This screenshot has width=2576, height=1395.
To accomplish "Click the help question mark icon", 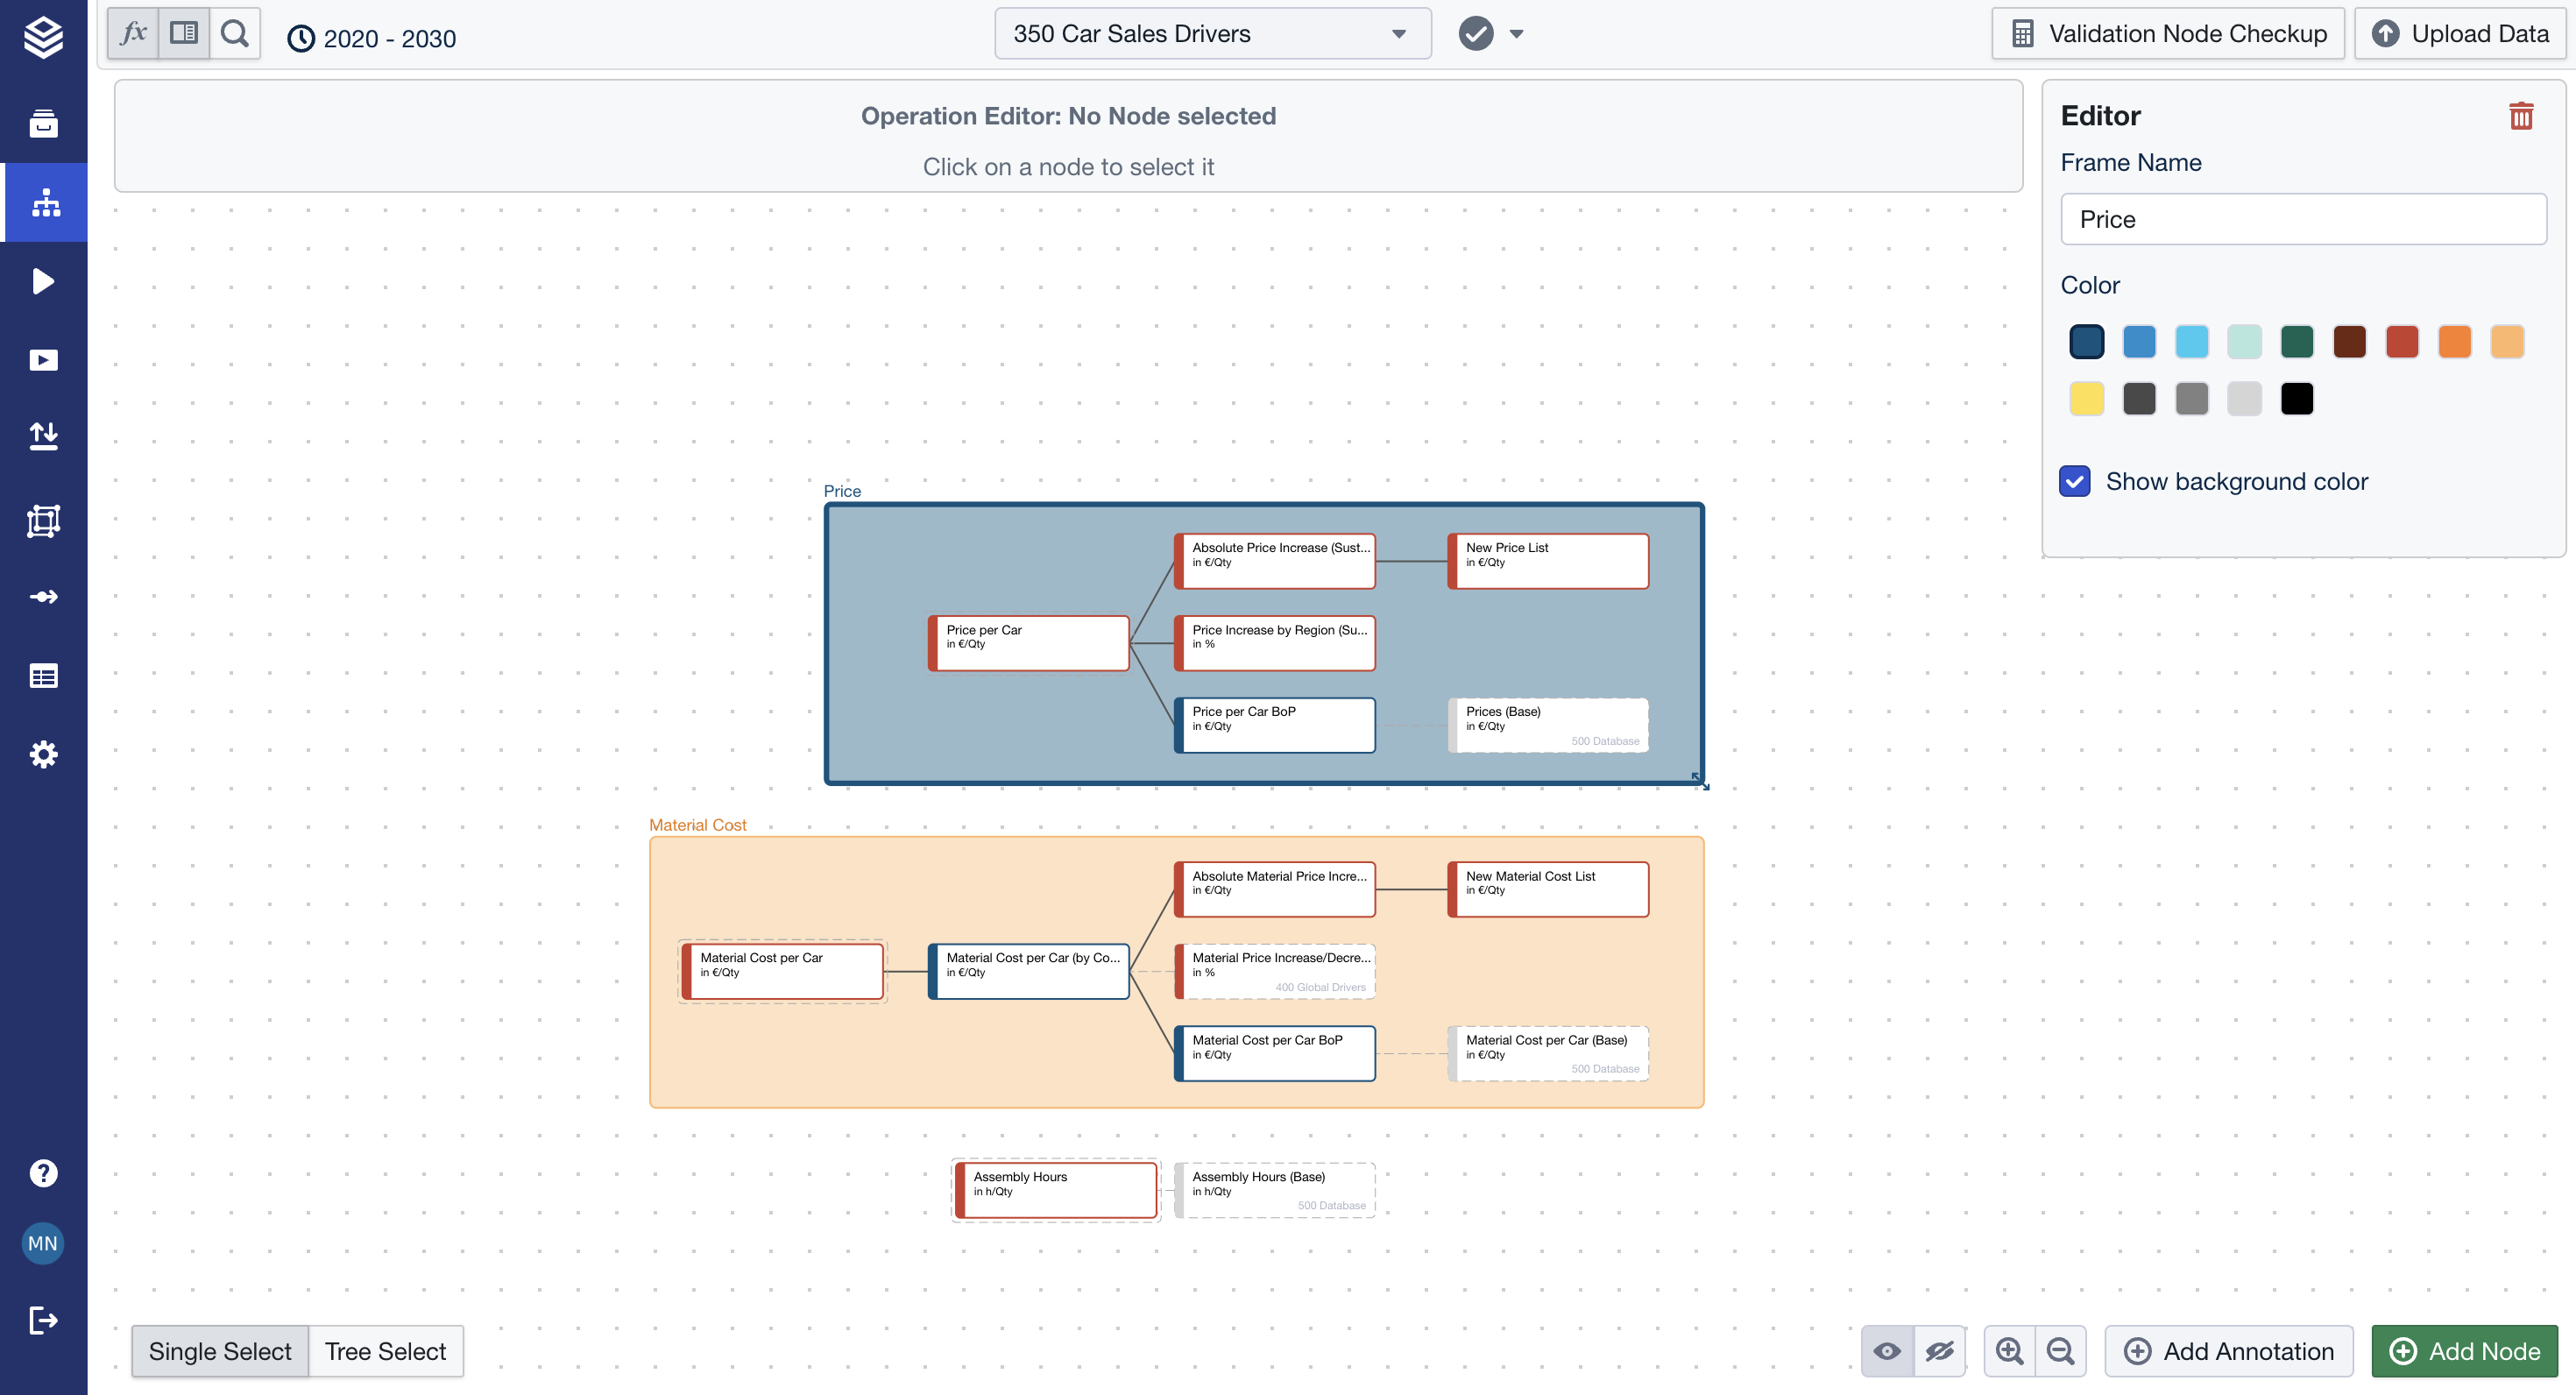I will click(43, 1172).
